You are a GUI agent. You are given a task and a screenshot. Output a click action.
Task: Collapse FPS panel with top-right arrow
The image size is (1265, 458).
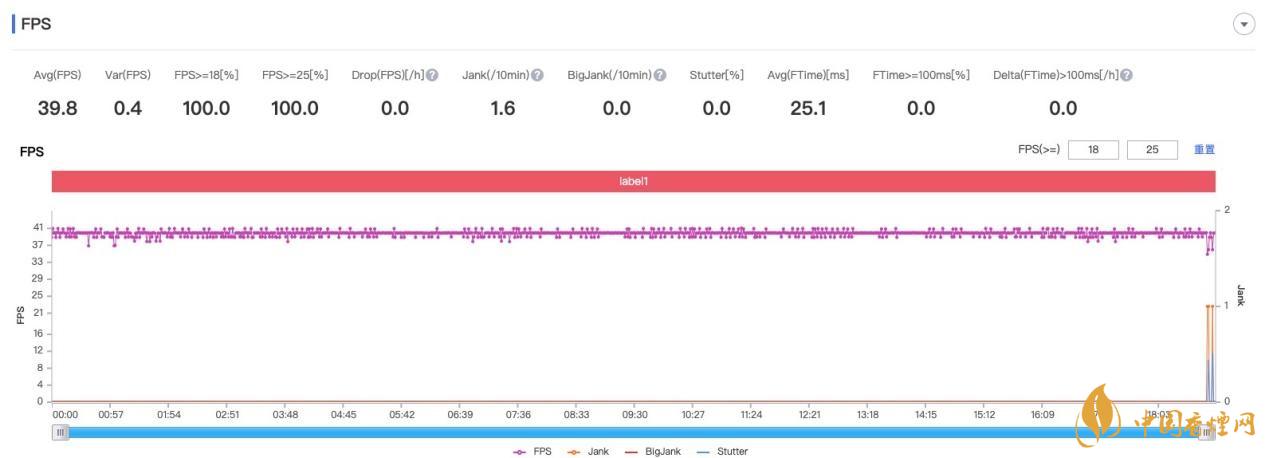[x=1243, y=25]
